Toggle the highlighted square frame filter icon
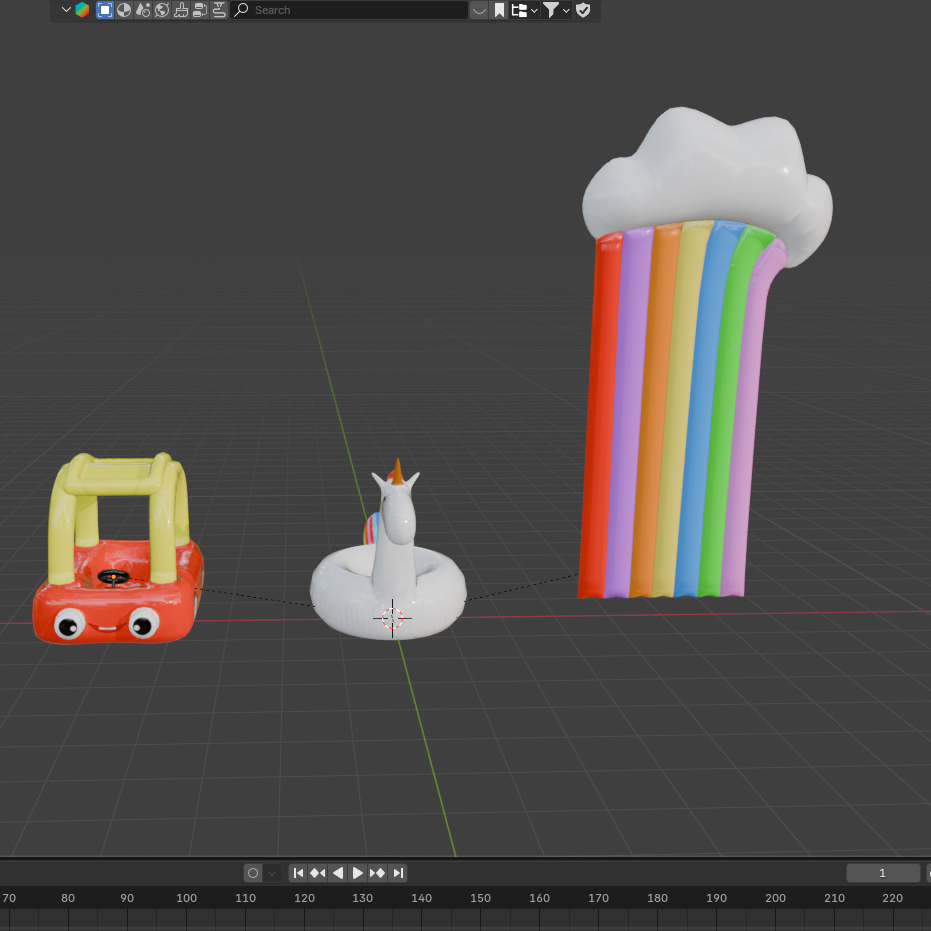Screen dimensions: 931x931 (x=104, y=10)
